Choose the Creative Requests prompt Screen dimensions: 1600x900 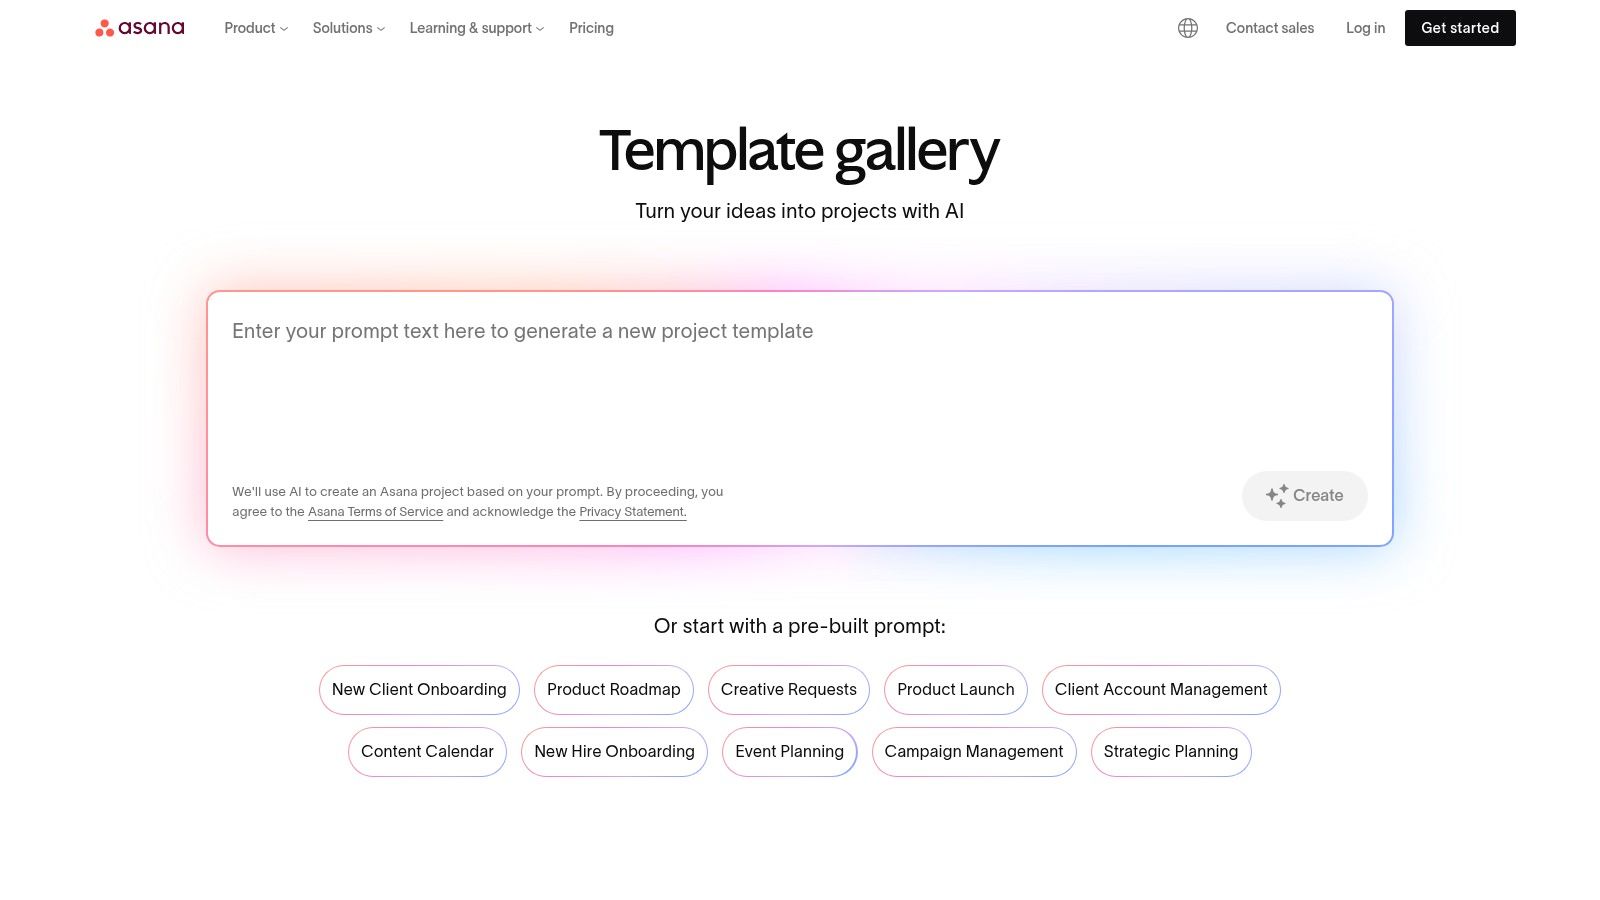coord(788,689)
